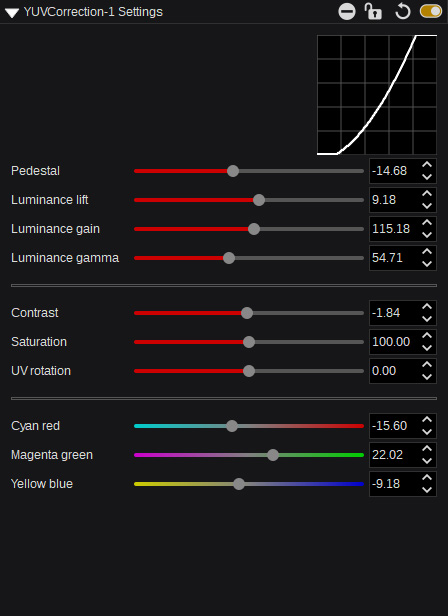Decrease Luminance gamma with down arrow
Image resolution: width=448 pixels, height=616 pixels.
point(427,264)
